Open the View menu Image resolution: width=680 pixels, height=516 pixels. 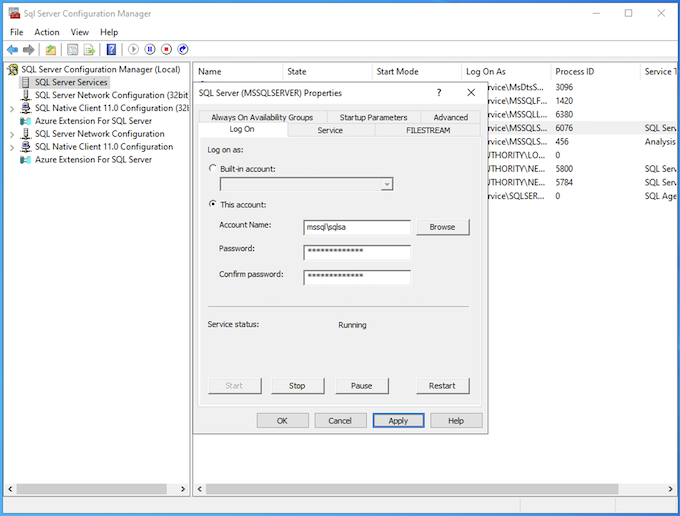(x=80, y=32)
